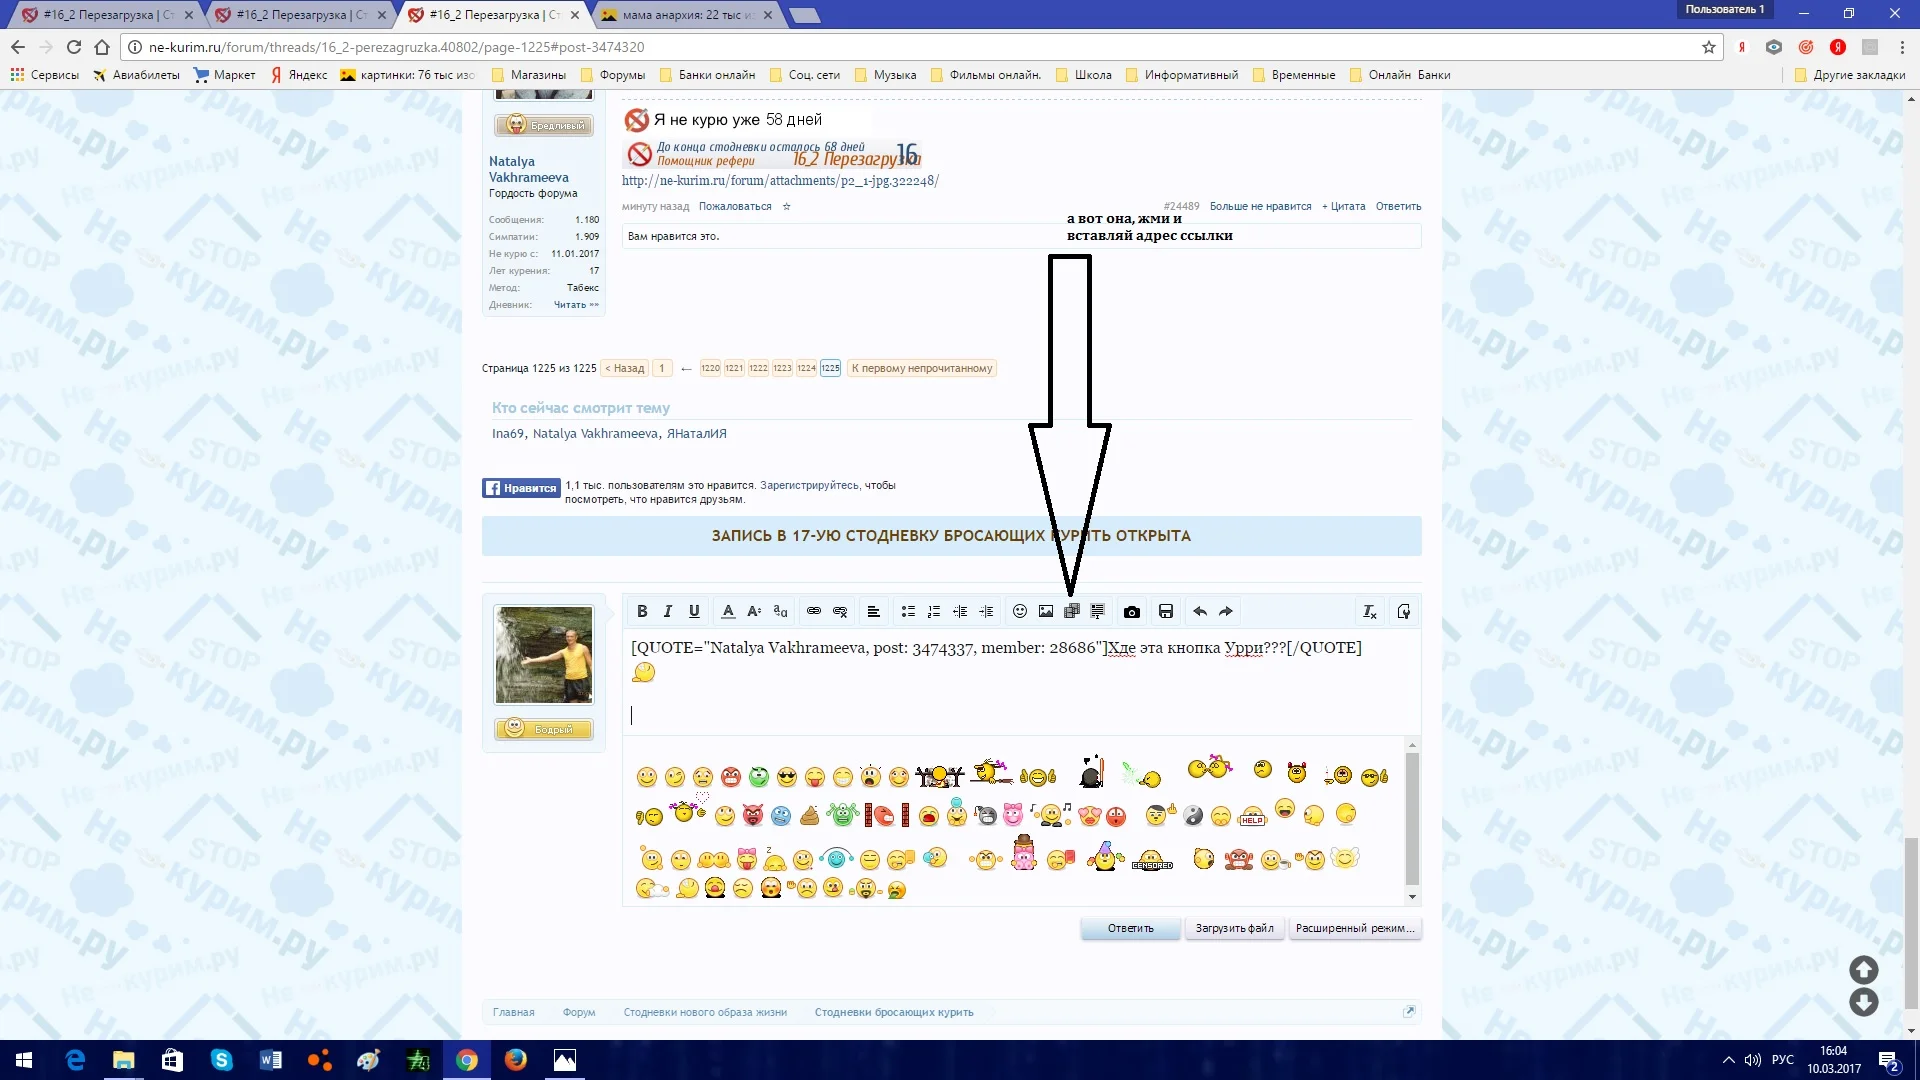This screenshot has width=1920, height=1080.
Task: Apply italic formatting in the editor toolbar
Action: click(667, 611)
